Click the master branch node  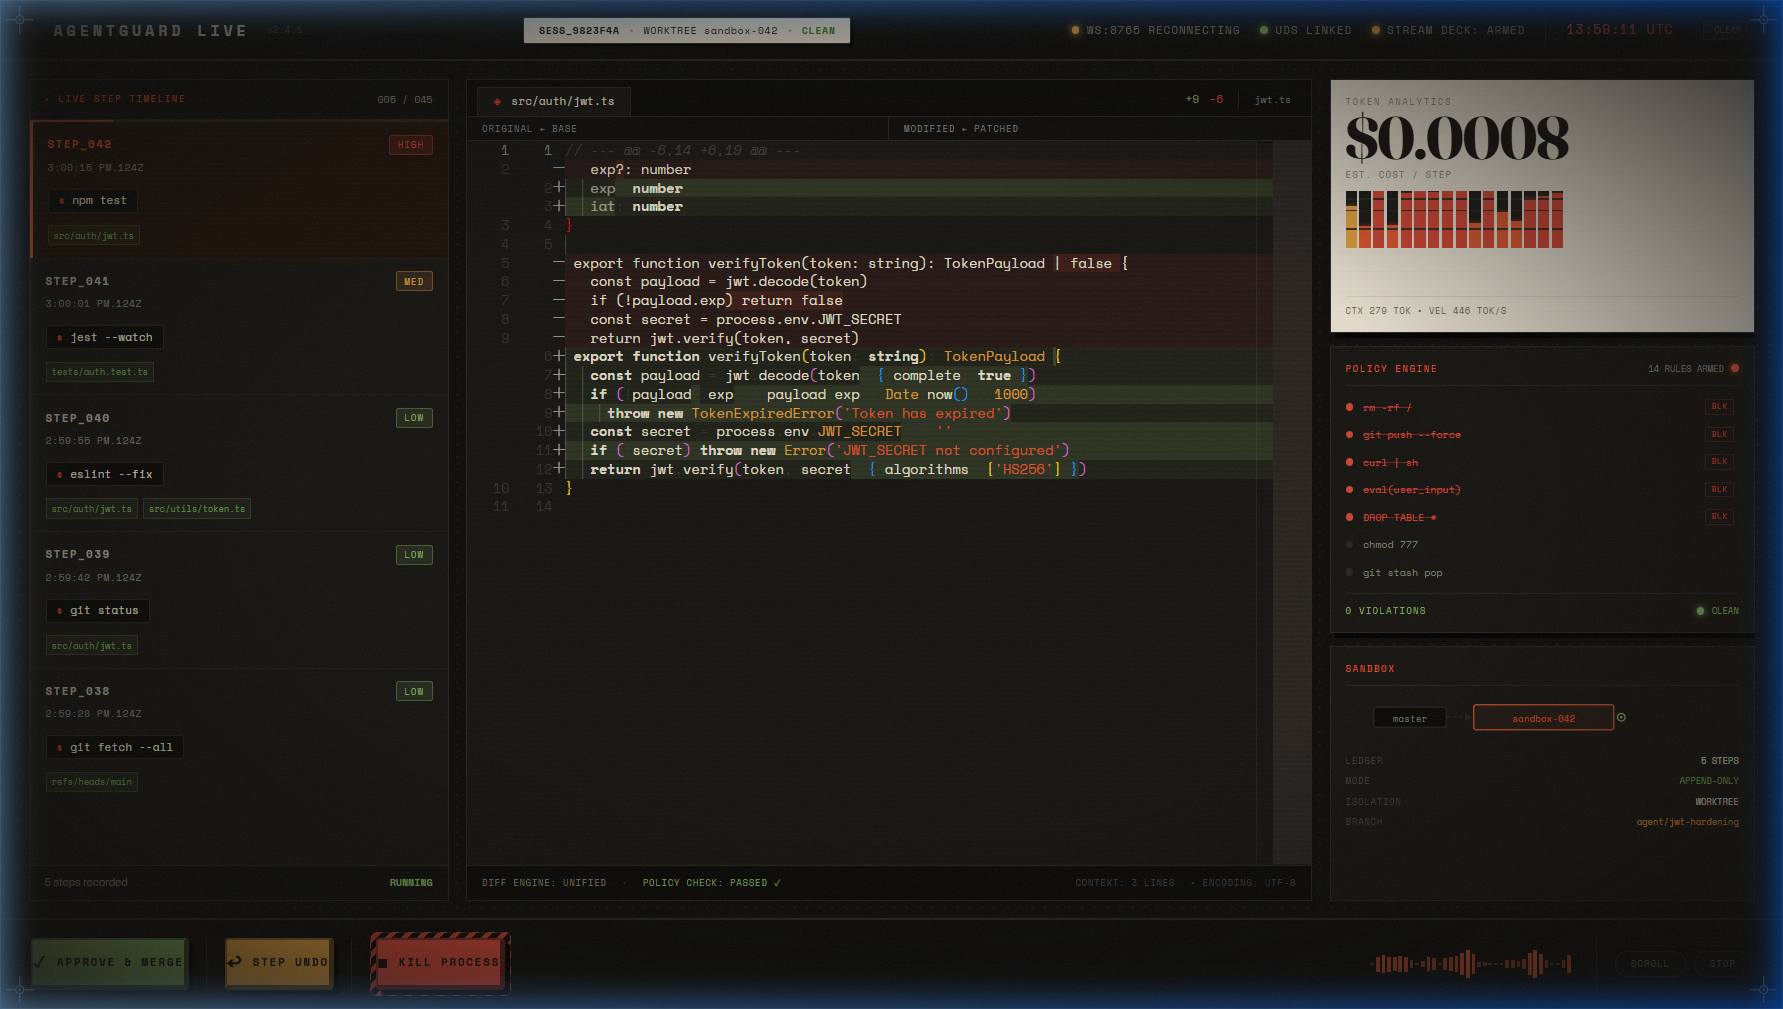[1410, 718]
